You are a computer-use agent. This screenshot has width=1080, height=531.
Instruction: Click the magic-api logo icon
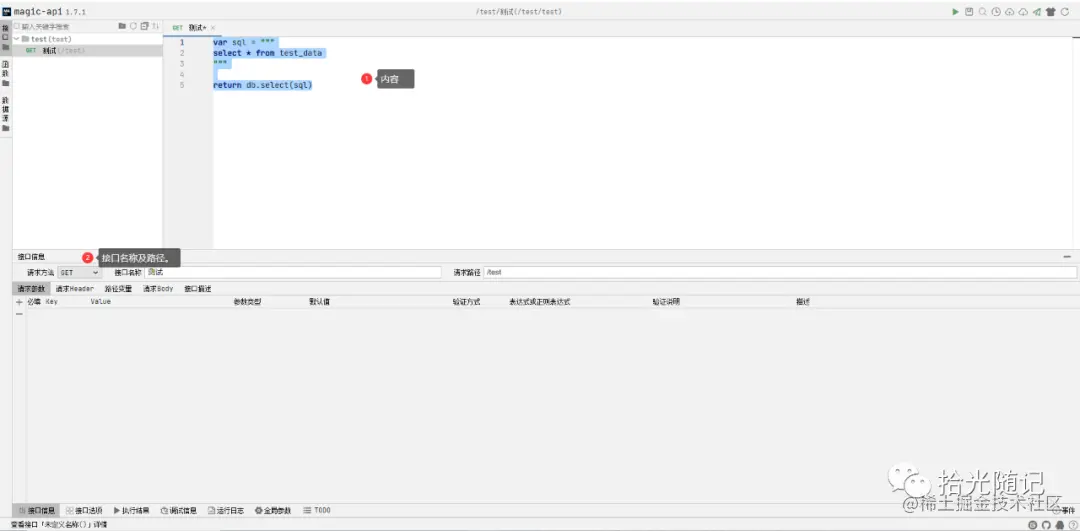tap(7, 12)
